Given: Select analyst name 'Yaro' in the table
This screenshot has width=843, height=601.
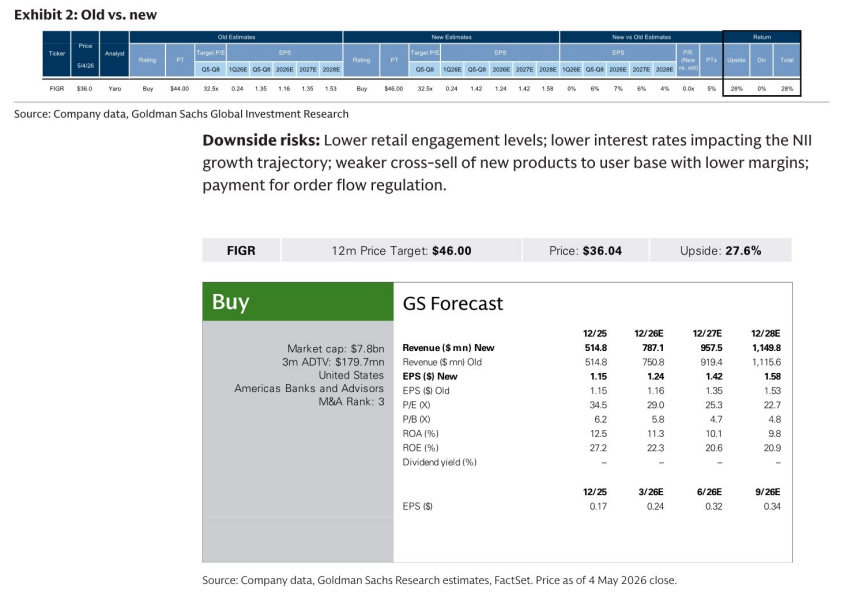Looking at the screenshot, I should point(115,89).
